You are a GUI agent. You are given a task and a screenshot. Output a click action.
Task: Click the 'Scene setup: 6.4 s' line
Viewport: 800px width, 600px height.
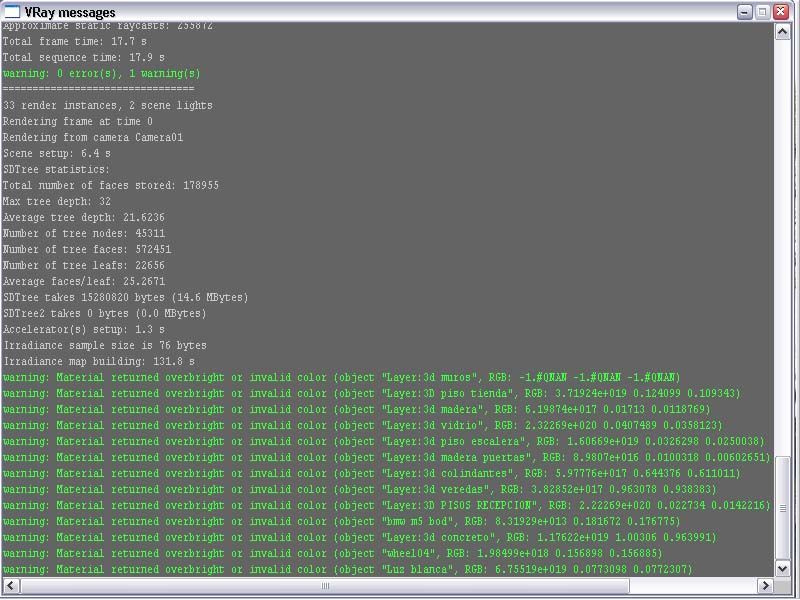click(57, 153)
